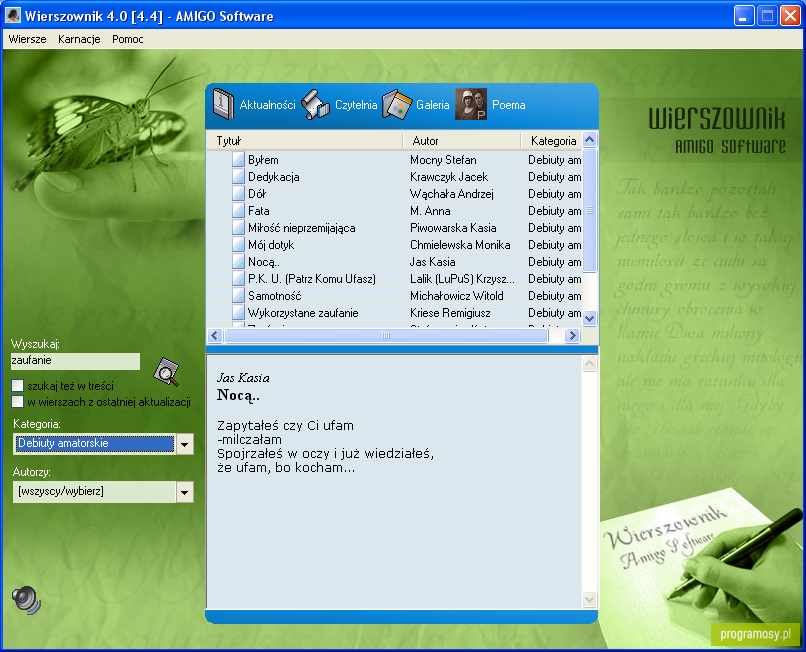Image resolution: width=806 pixels, height=652 pixels.
Task: Open the Aktualności section icon
Action: coord(223,104)
